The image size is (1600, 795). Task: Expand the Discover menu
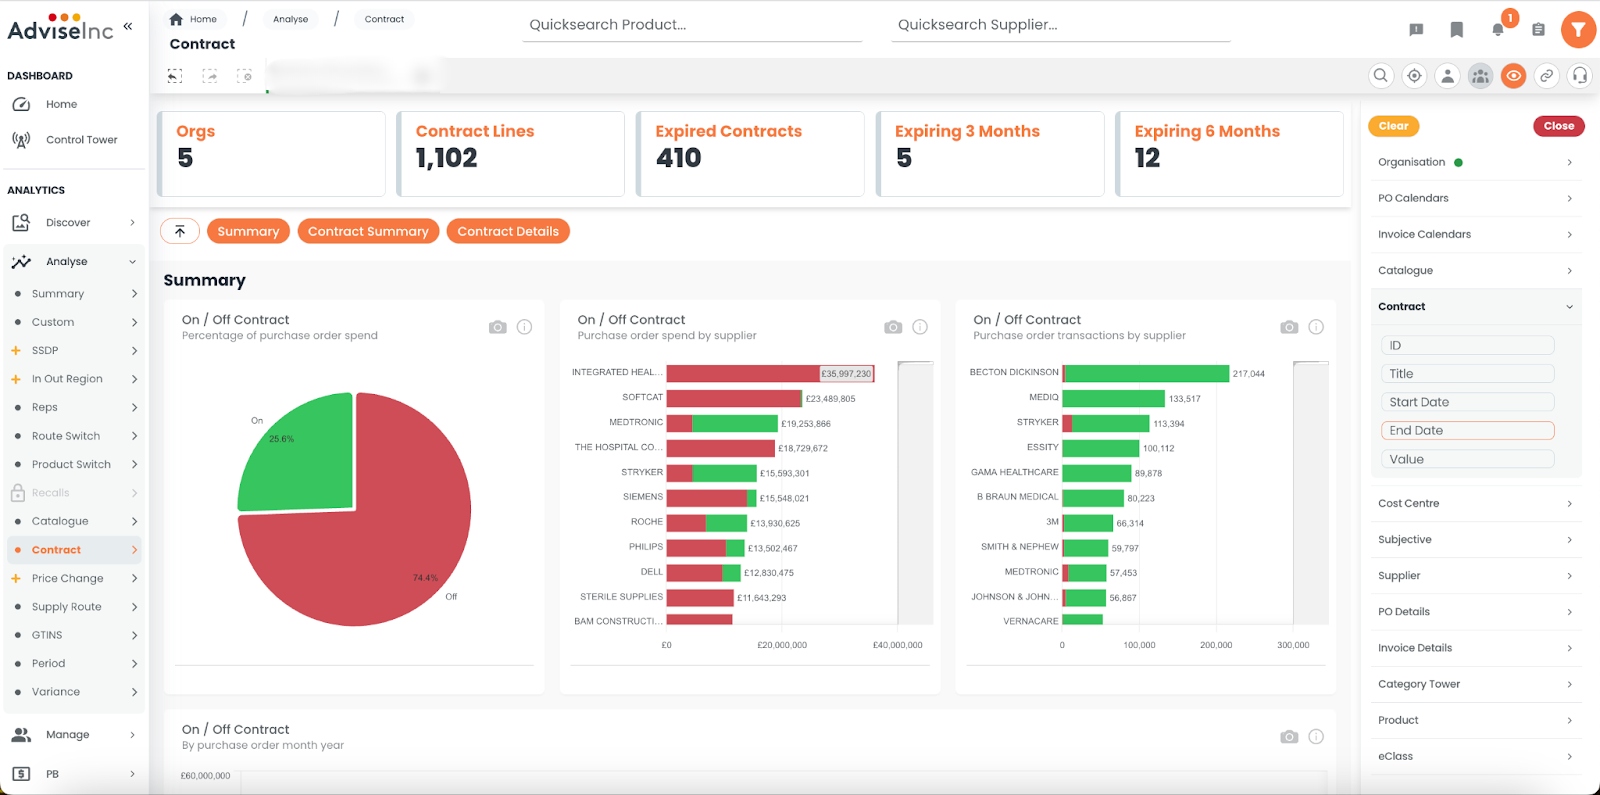pyautogui.click(x=74, y=223)
